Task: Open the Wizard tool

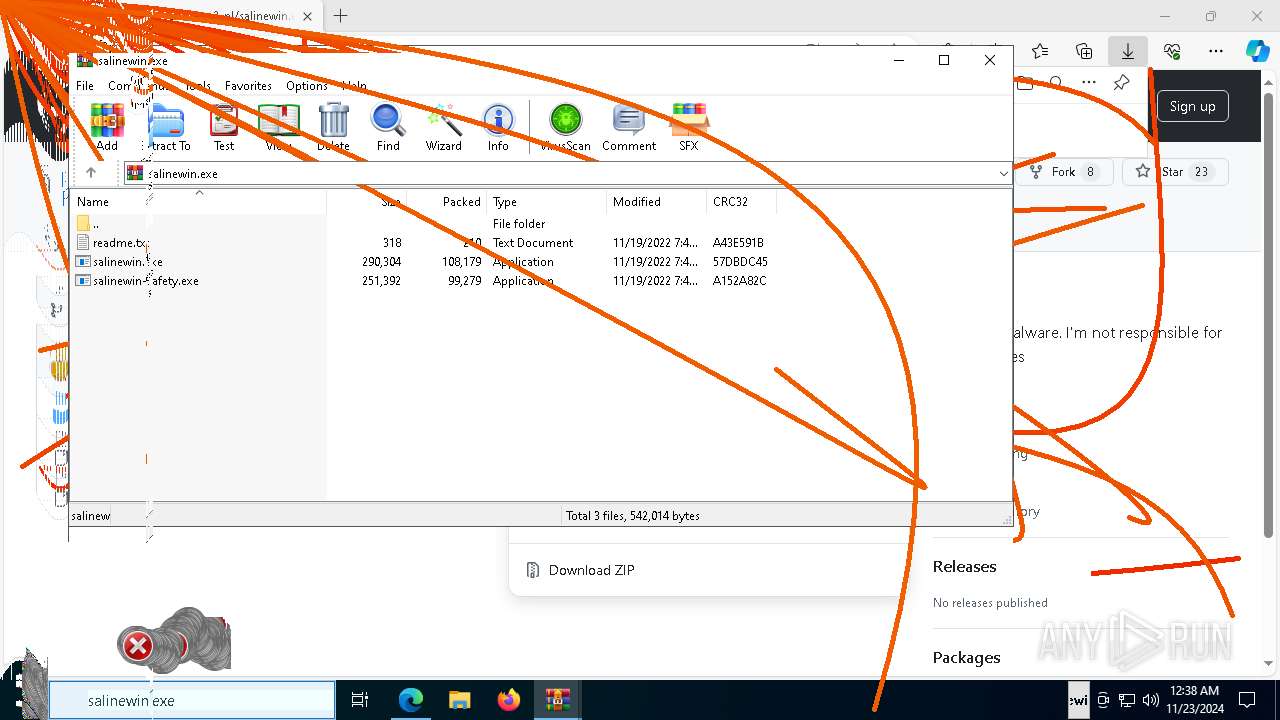Action: (x=443, y=127)
